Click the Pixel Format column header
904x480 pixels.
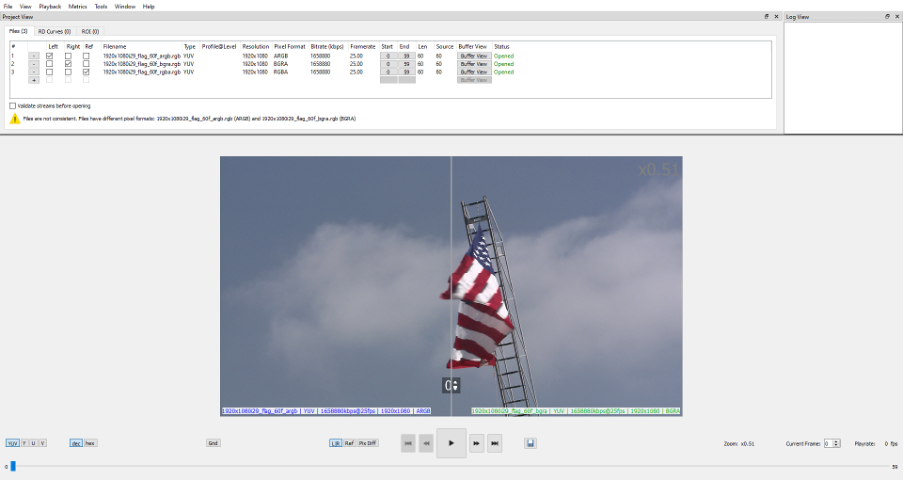click(x=289, y=47)
